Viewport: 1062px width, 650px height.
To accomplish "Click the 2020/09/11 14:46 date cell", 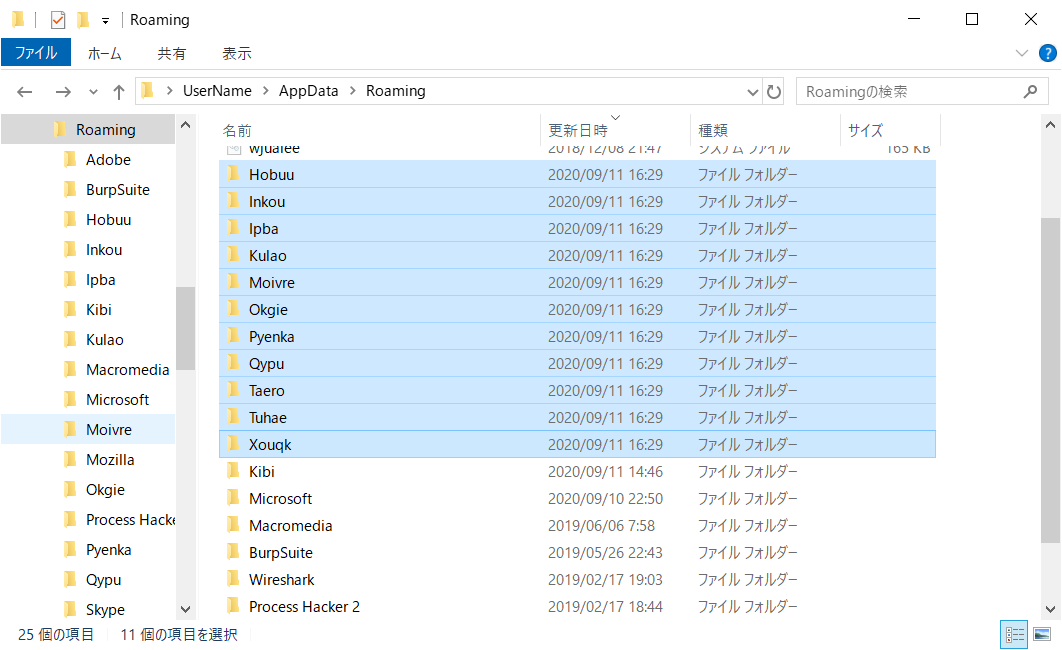I will click(606, 471).
